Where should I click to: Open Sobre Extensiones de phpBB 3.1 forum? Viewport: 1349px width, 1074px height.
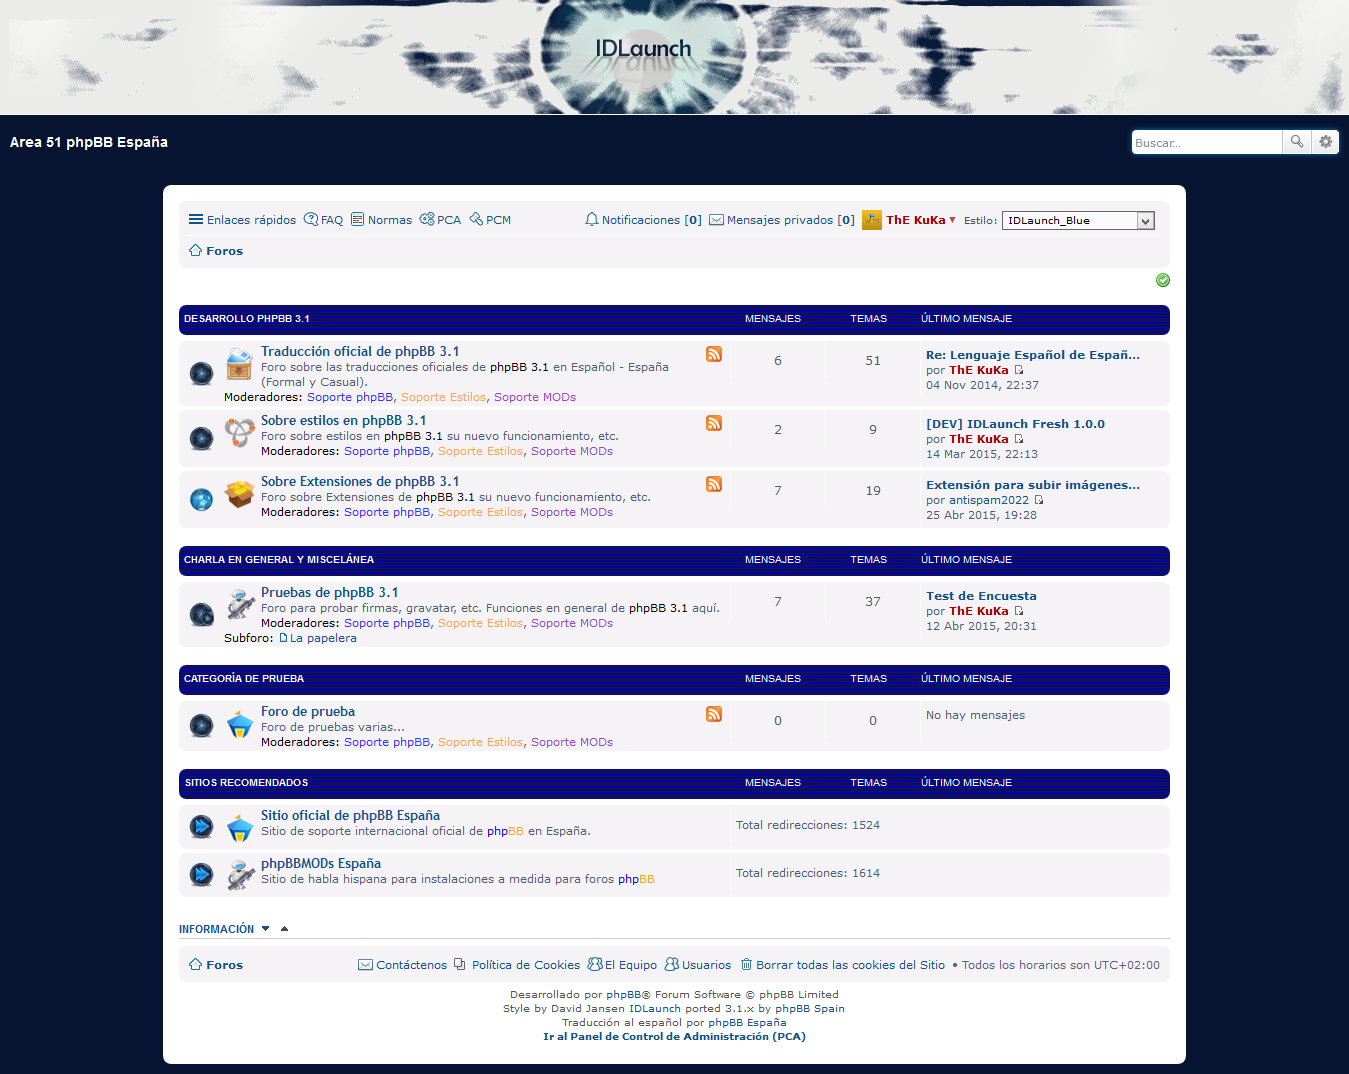[x=360, y=482]
